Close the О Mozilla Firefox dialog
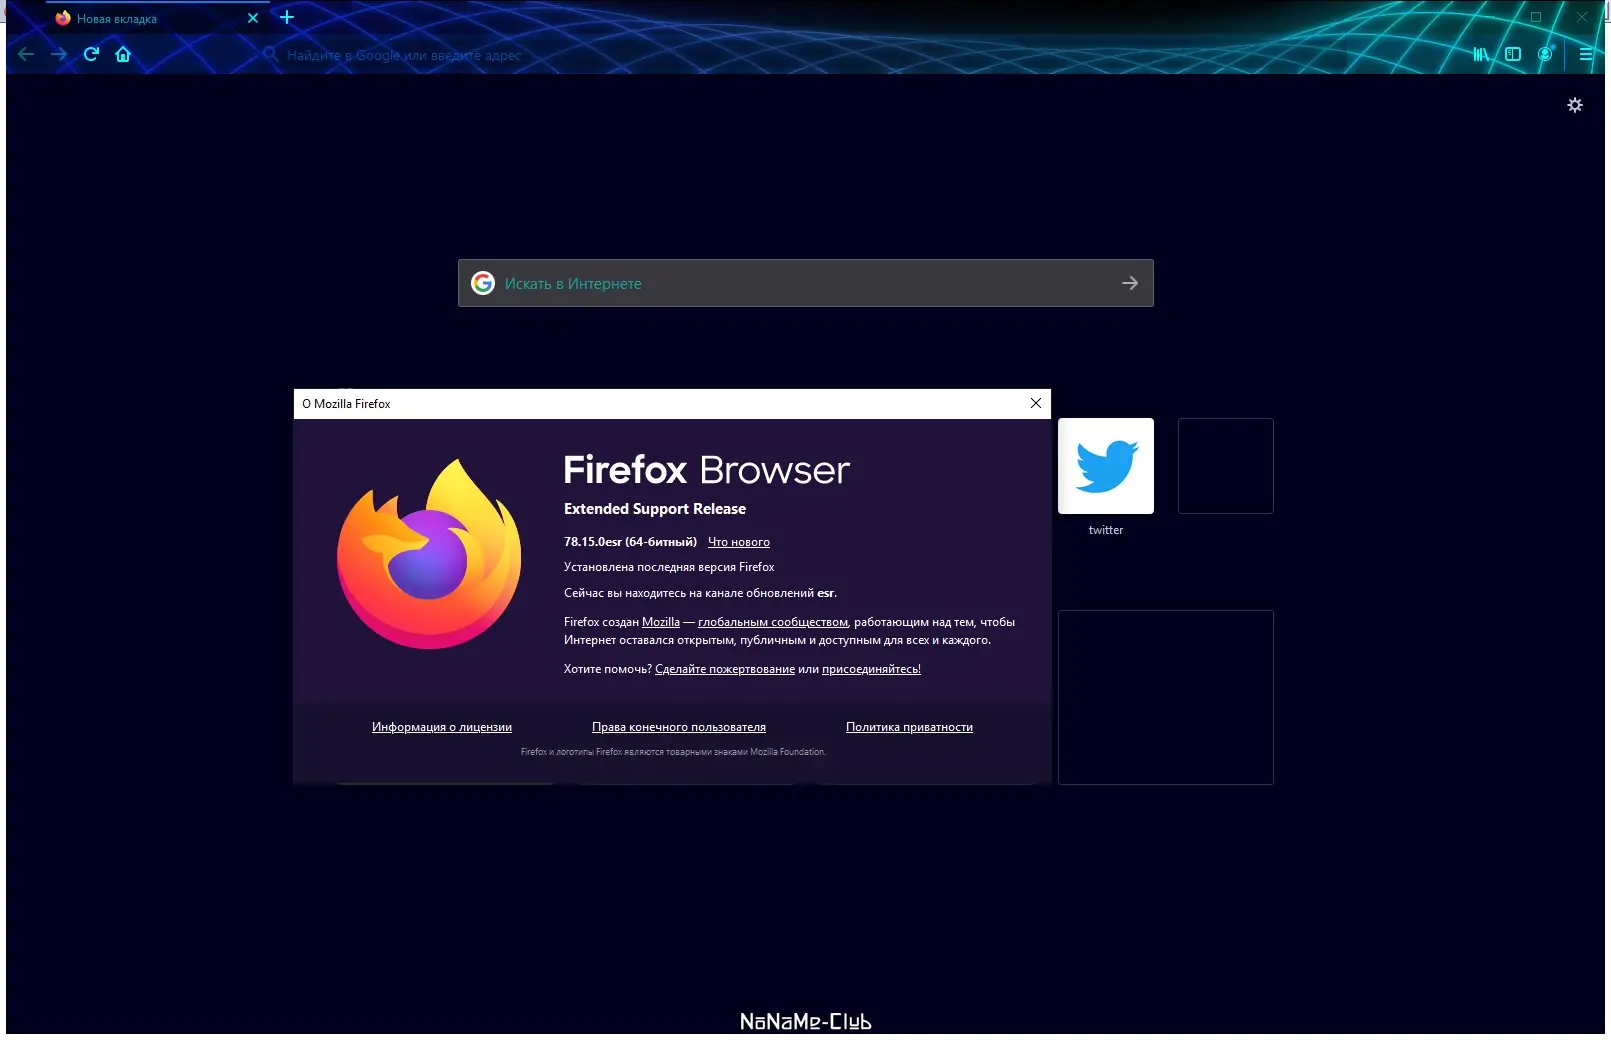1611x1040 pixels. [1036, 403]
